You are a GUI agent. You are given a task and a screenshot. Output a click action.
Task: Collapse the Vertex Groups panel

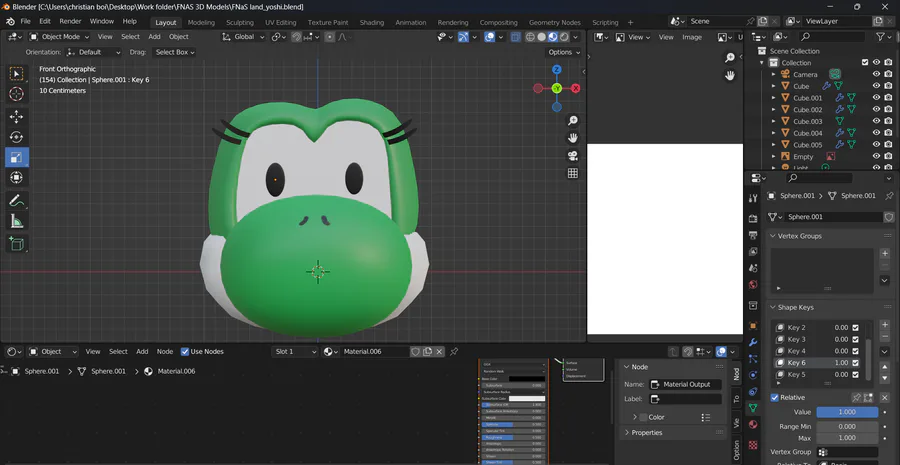[x=773, y=236]
